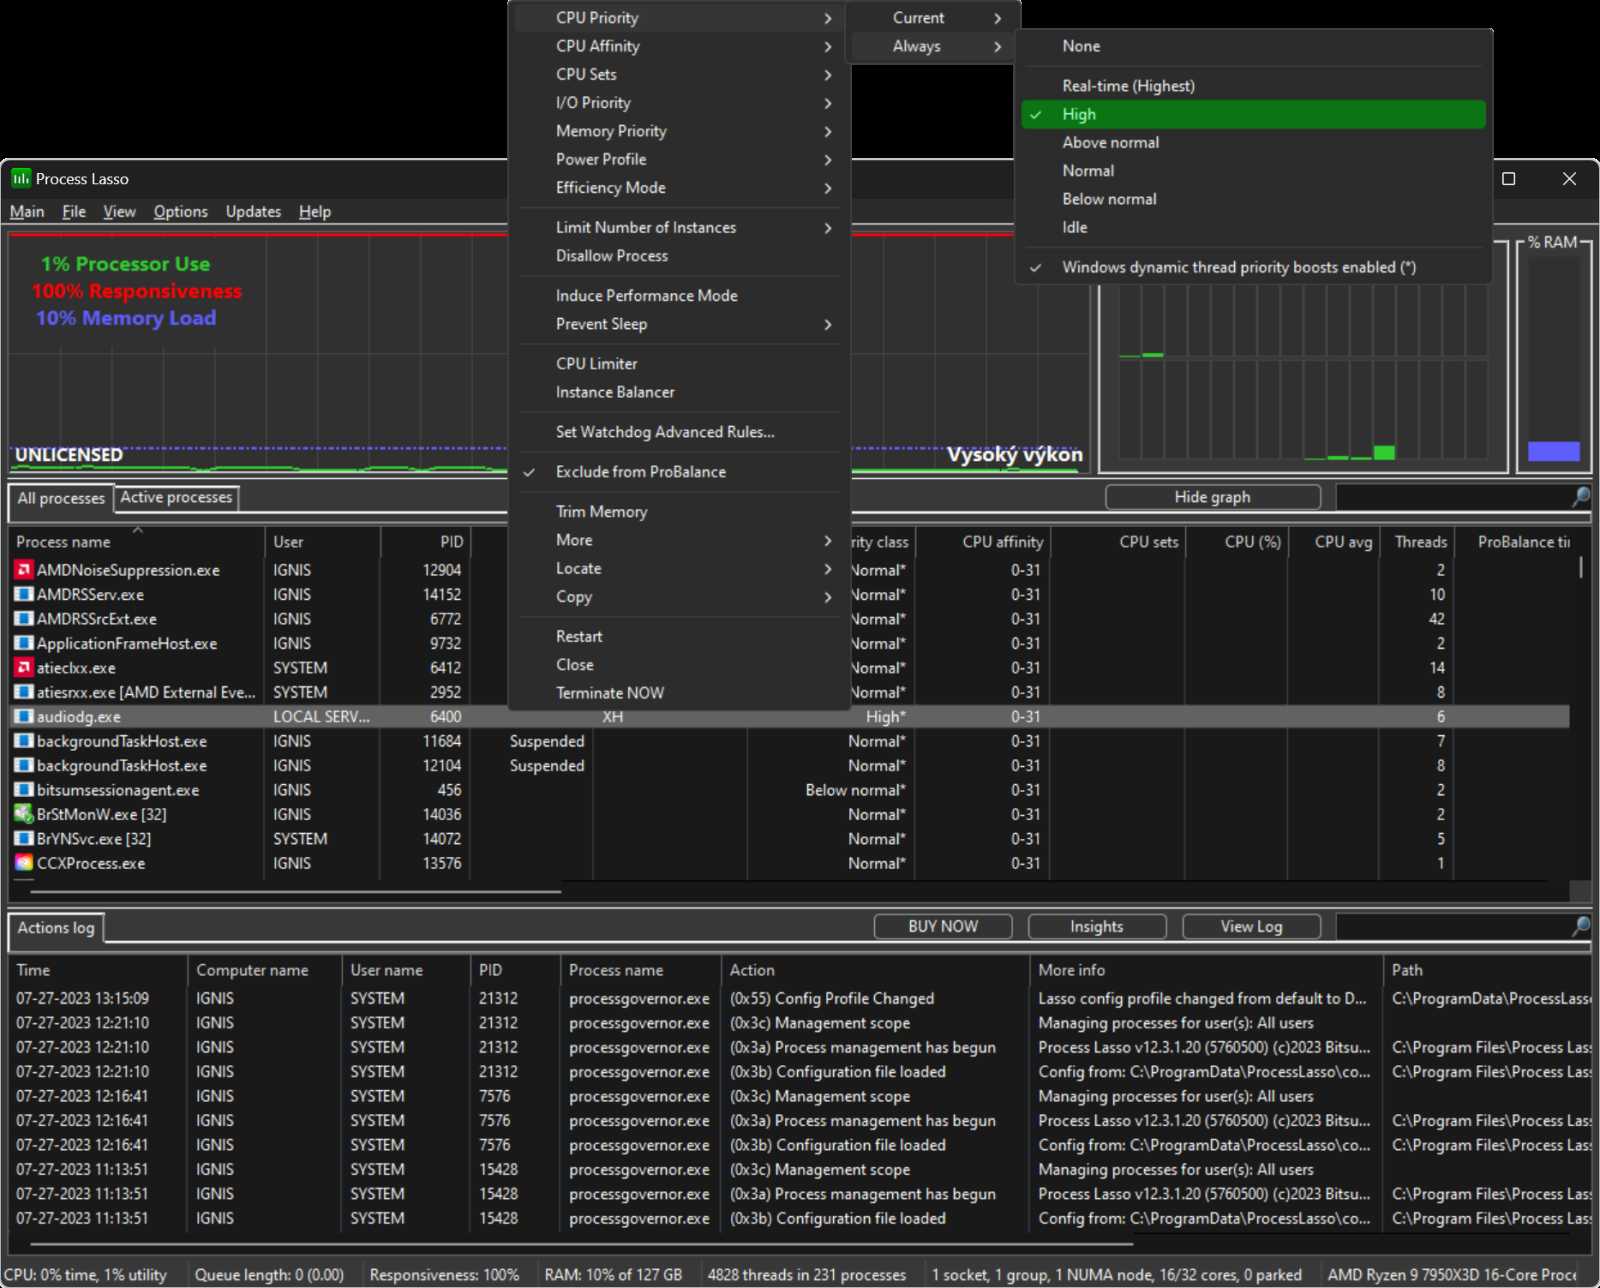
Task: Choose Set Watchdog Advanced Rules
Action: 680,432
